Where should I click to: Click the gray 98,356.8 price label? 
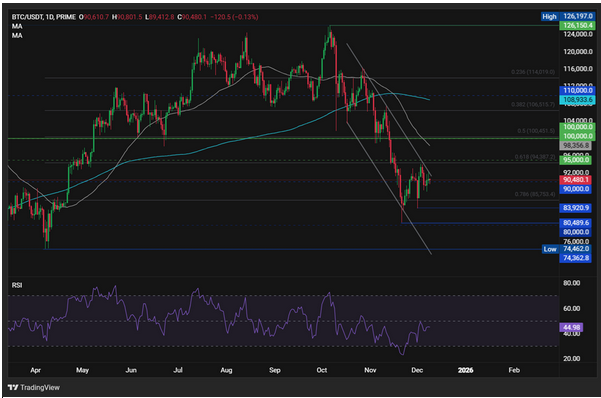coord(576,145)
